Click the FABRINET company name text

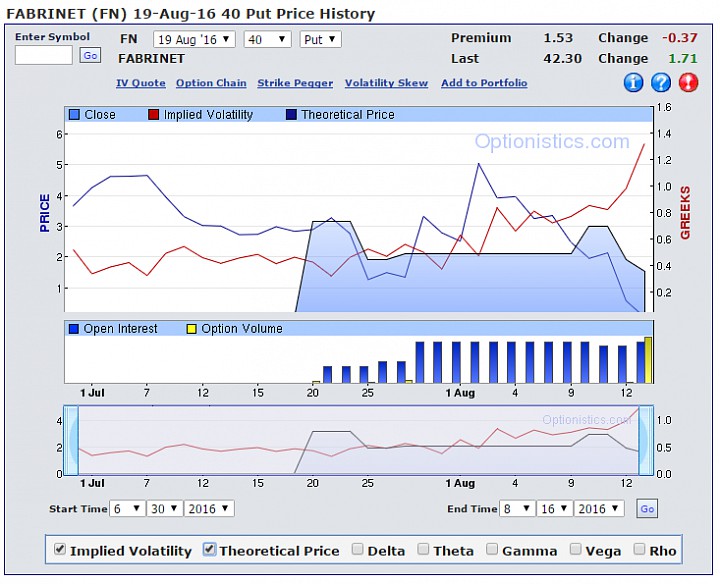click(151, 58)
